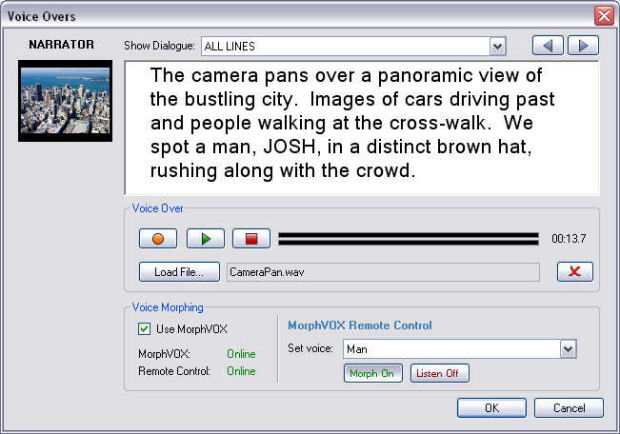The height and width of the screenshot is (434, 620).
Task: Delete the loaded audio file with red X
Action: pos(574,272)
